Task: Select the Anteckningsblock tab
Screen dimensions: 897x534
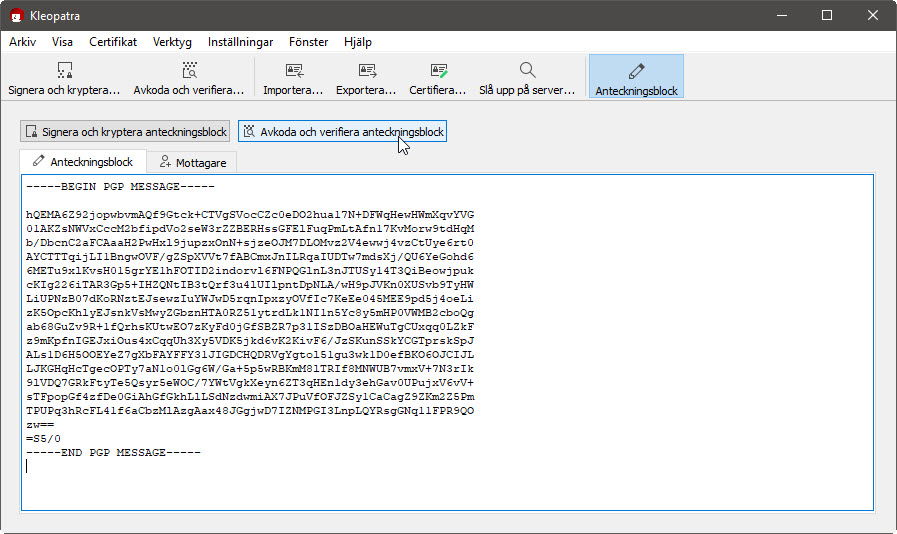Action: 83,162
